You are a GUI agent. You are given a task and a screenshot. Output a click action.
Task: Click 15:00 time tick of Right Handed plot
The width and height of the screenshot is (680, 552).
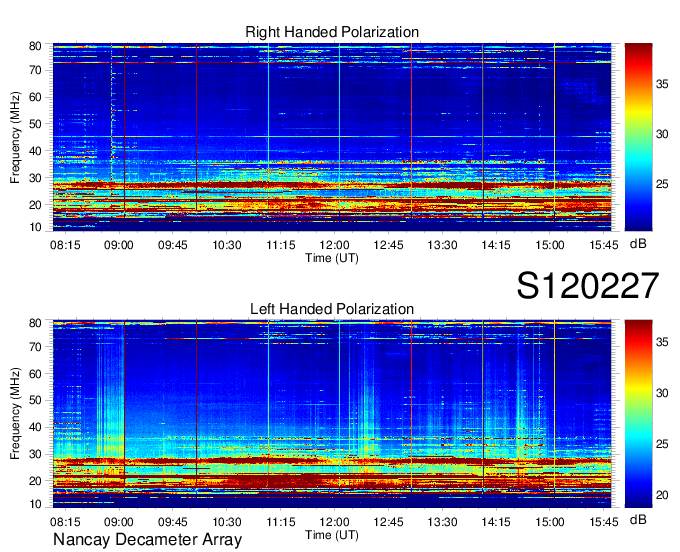pos(550,245)
